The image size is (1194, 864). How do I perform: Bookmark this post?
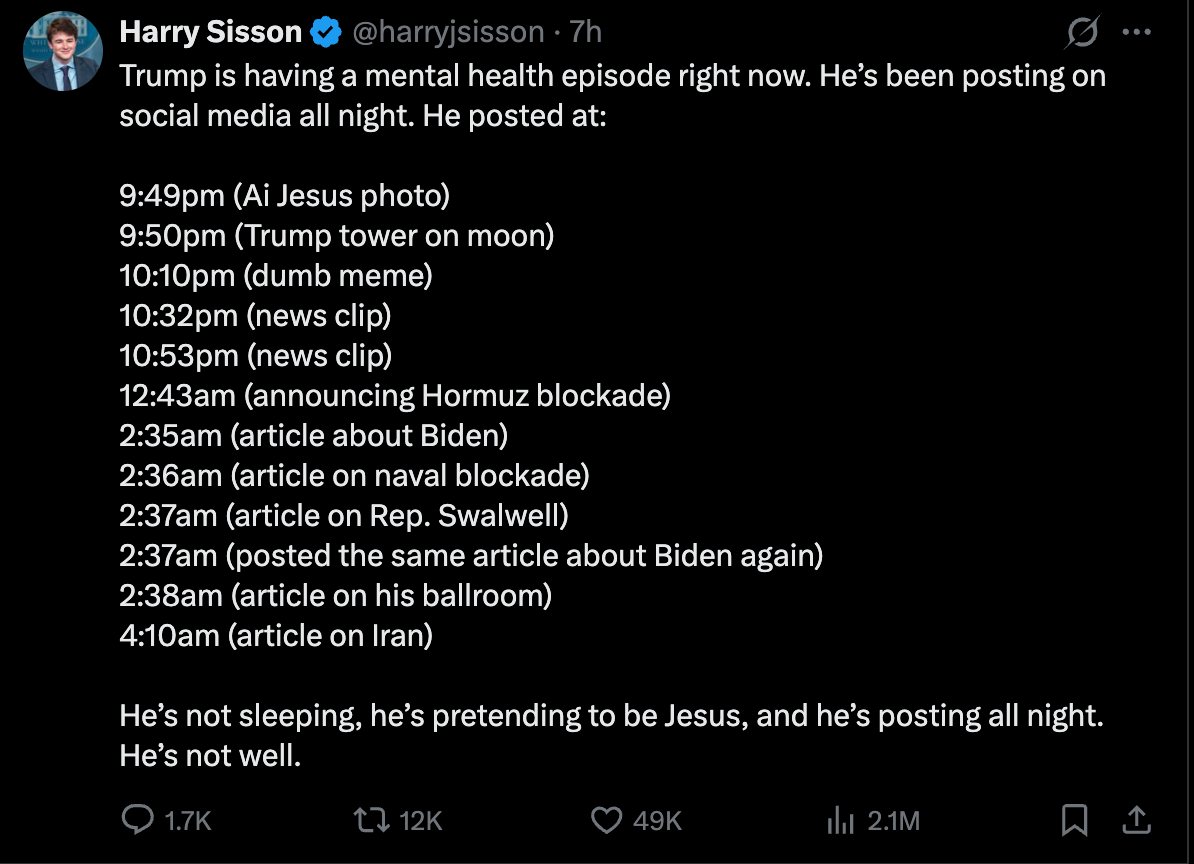click(x=1076, y=820)
